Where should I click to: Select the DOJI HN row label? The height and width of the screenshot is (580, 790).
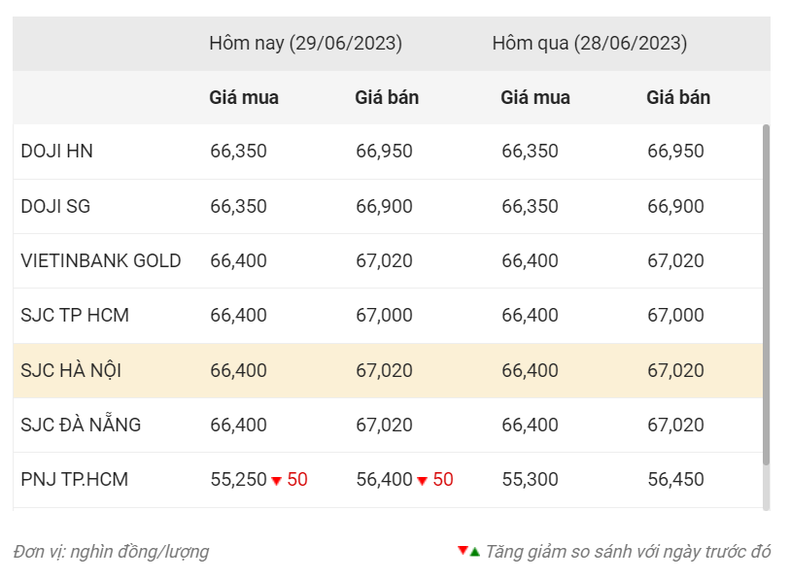[x=57, y=152]
